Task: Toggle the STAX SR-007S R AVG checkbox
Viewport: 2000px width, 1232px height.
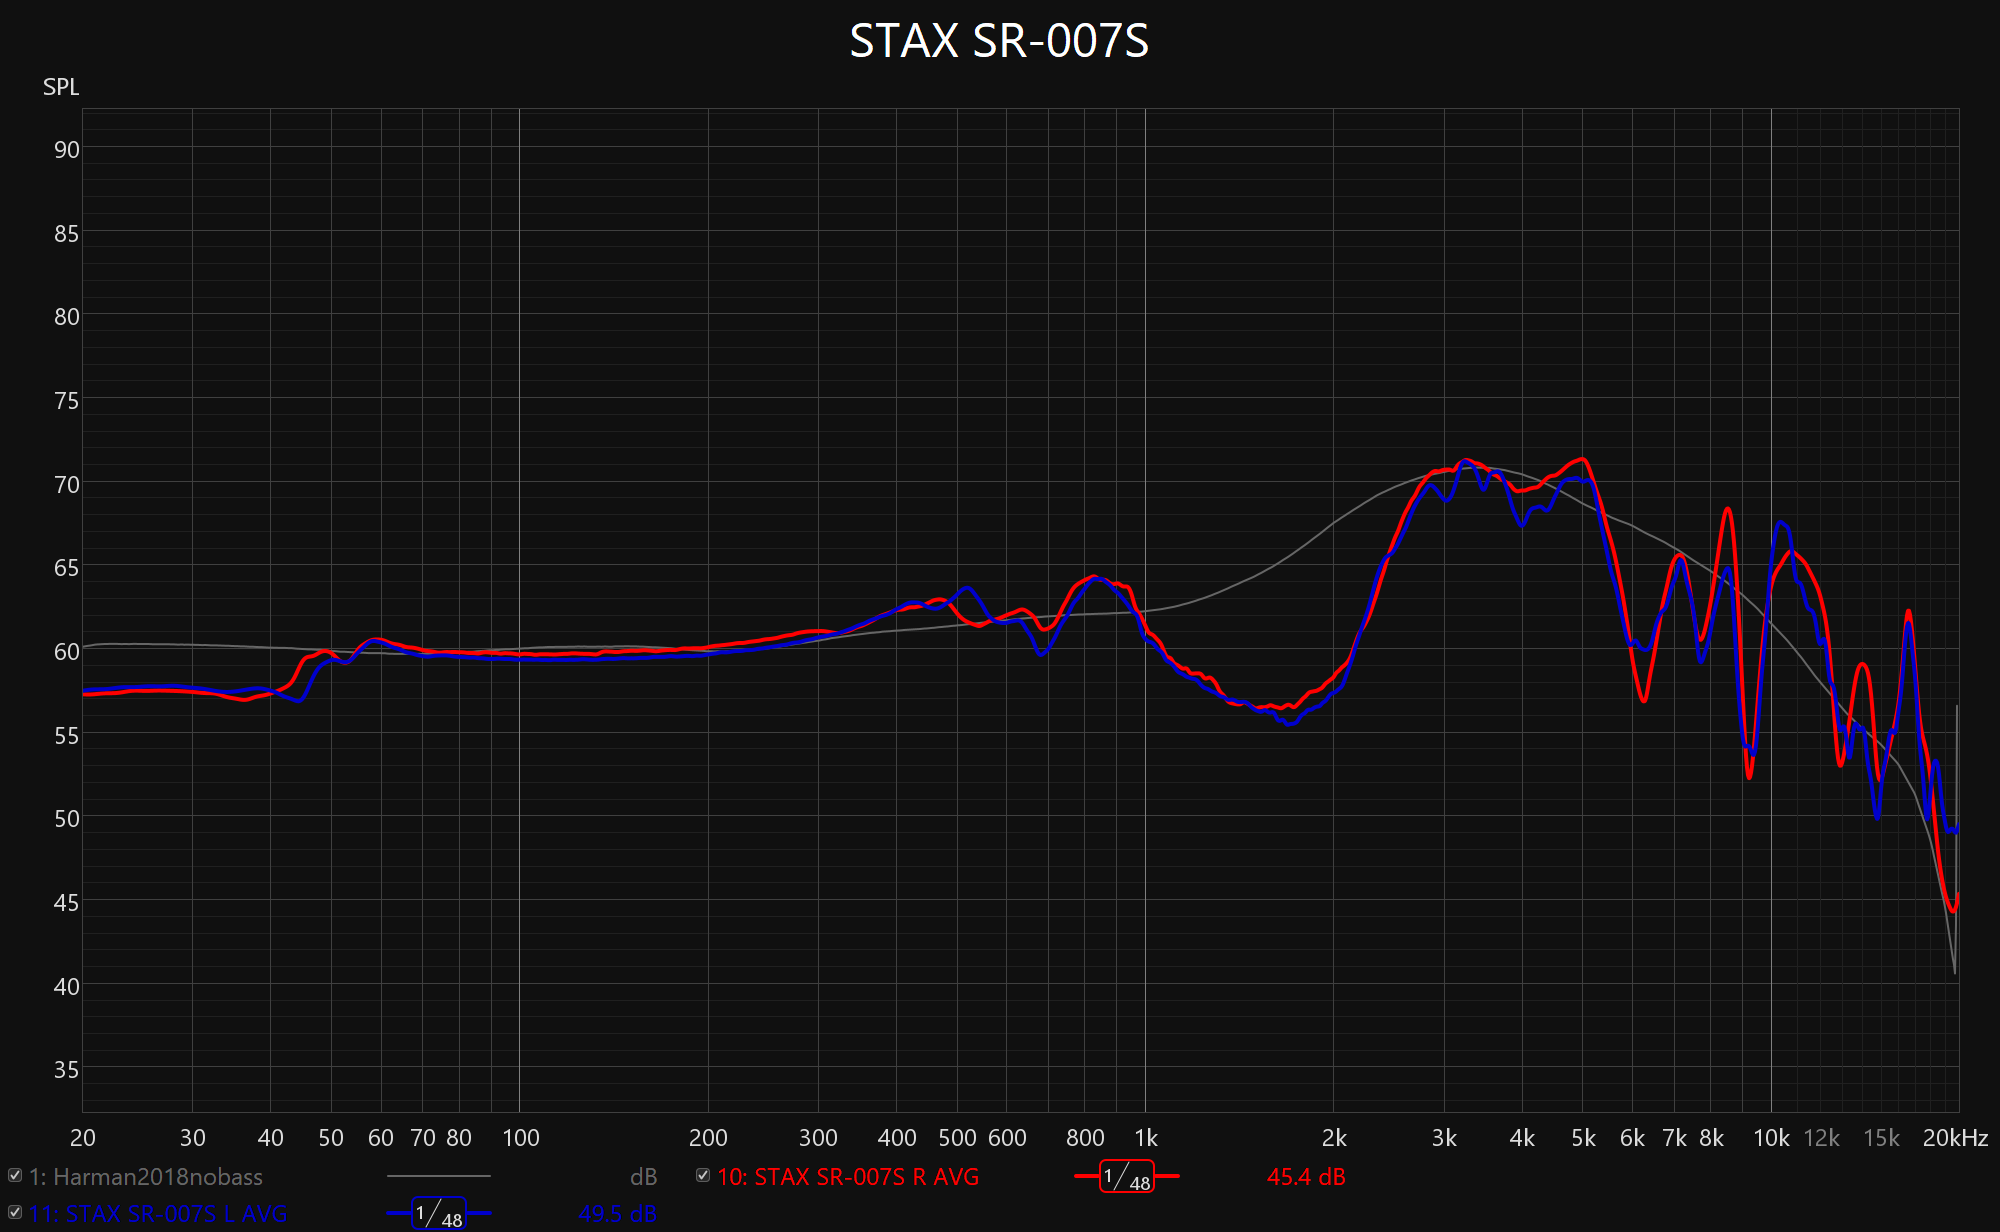Action: click(x=703, y=1175)
